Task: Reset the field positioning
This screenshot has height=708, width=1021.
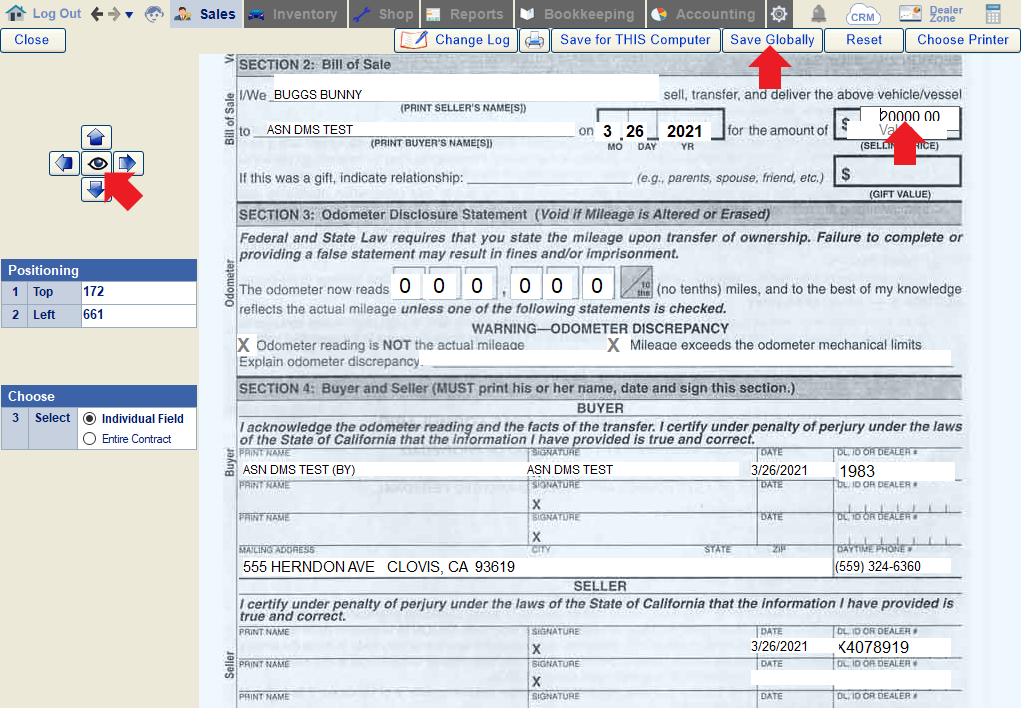Action: click(864, 40)
